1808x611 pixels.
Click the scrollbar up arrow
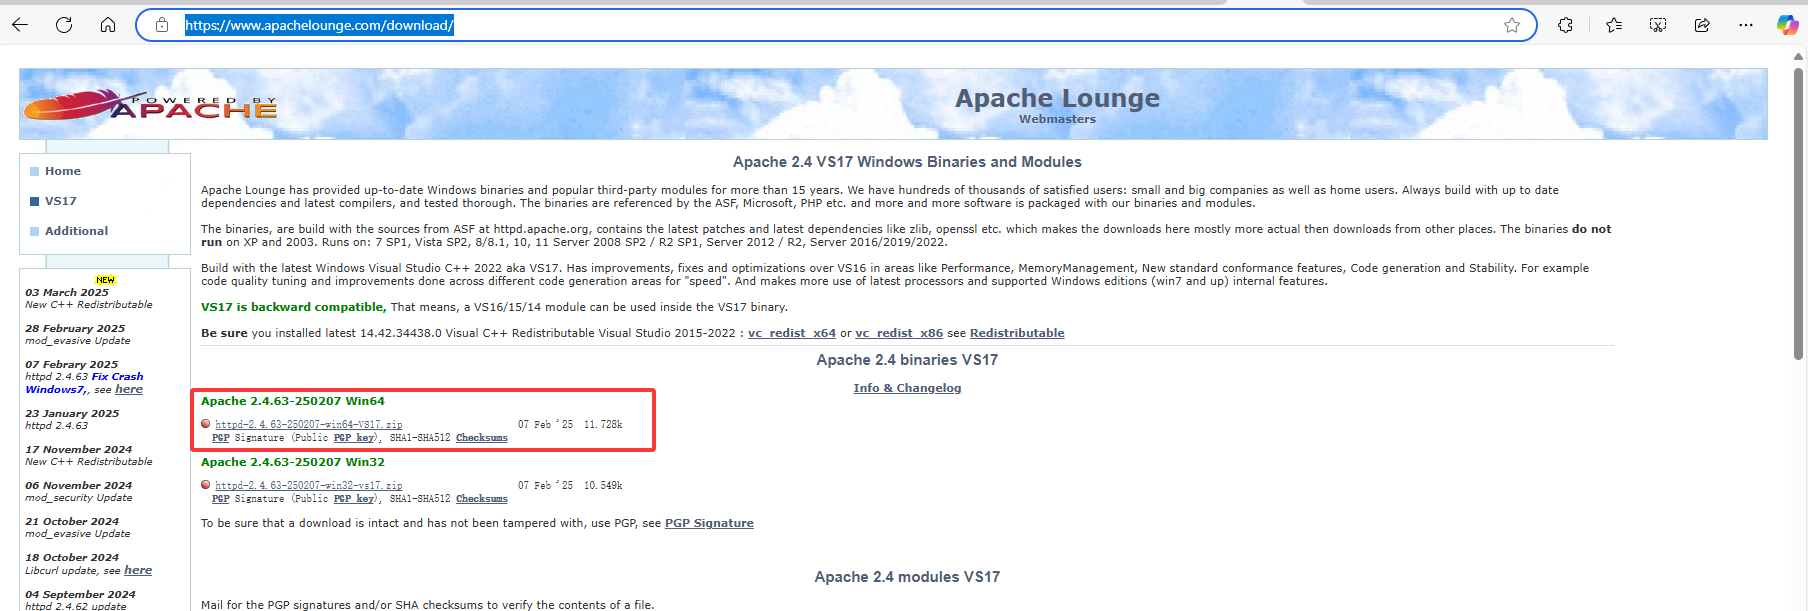tap(1799, 57)
